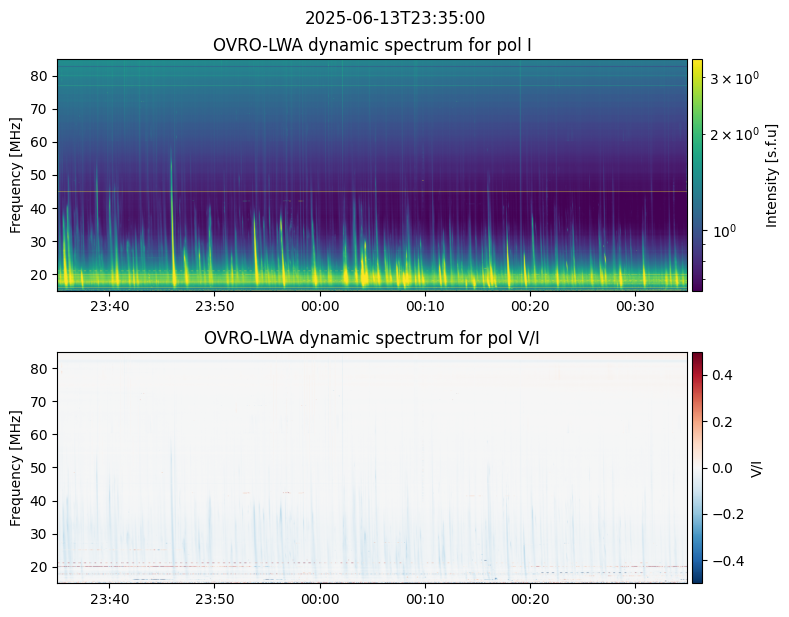The width and height of the screenshot is (789, 617).
Task: Click the horizontal 45 MHz line in pol I plot
Action: 372,191
